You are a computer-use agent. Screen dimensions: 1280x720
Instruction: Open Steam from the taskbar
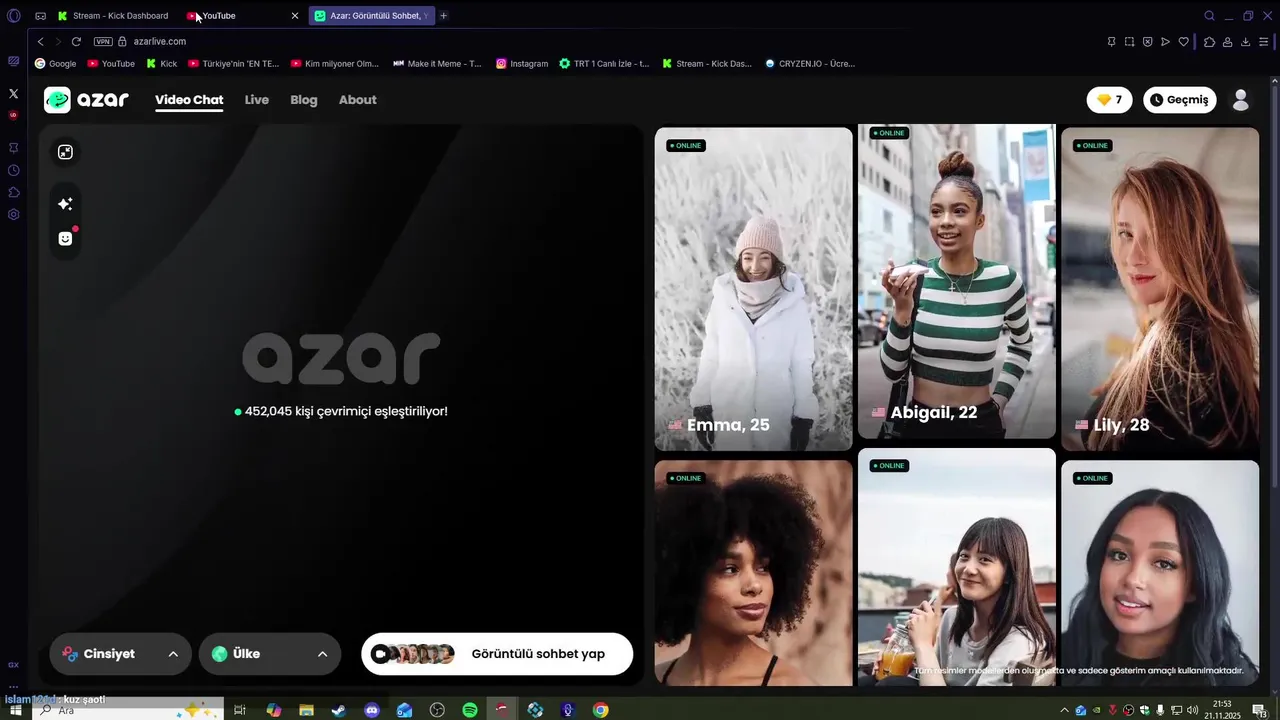point(339,710)
